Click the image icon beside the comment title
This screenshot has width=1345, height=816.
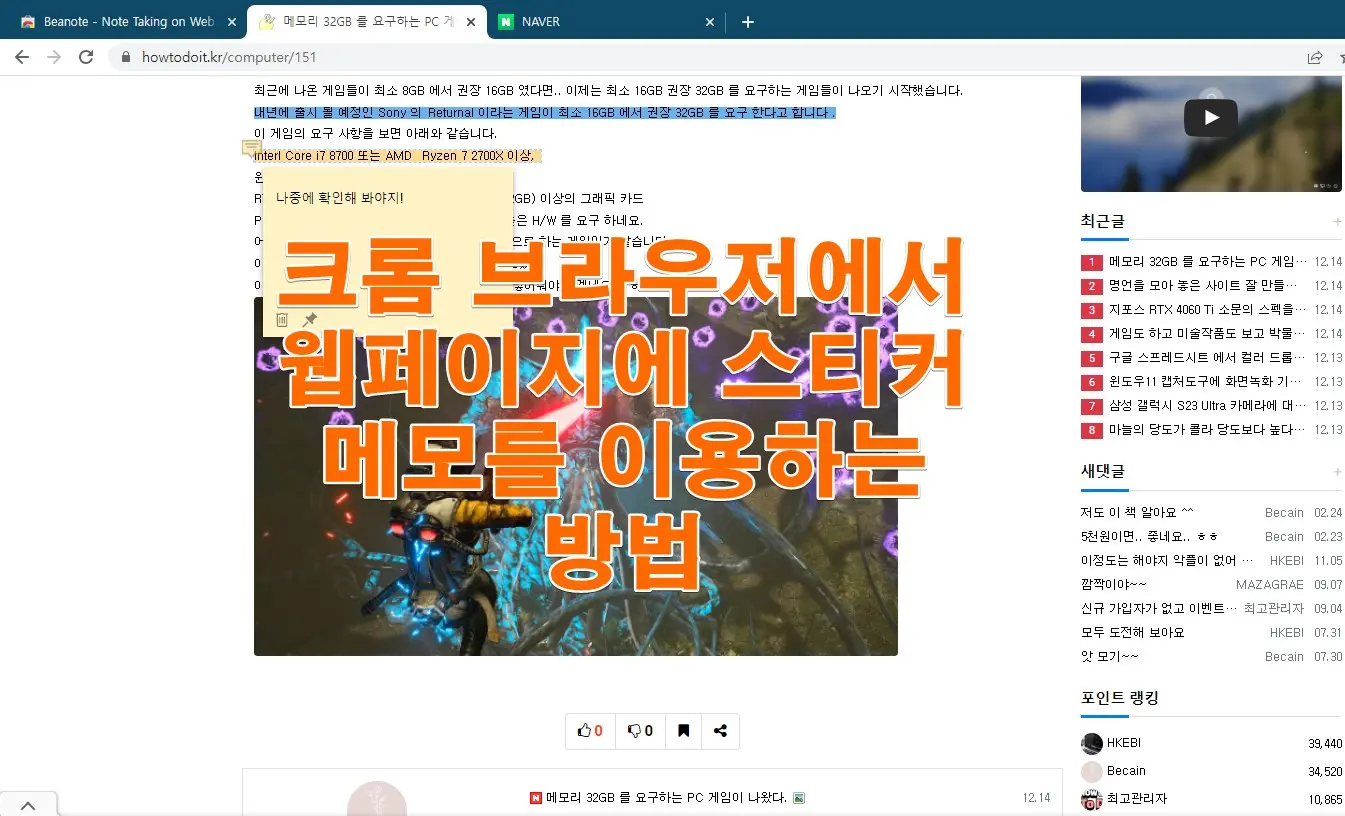[797, 797]
